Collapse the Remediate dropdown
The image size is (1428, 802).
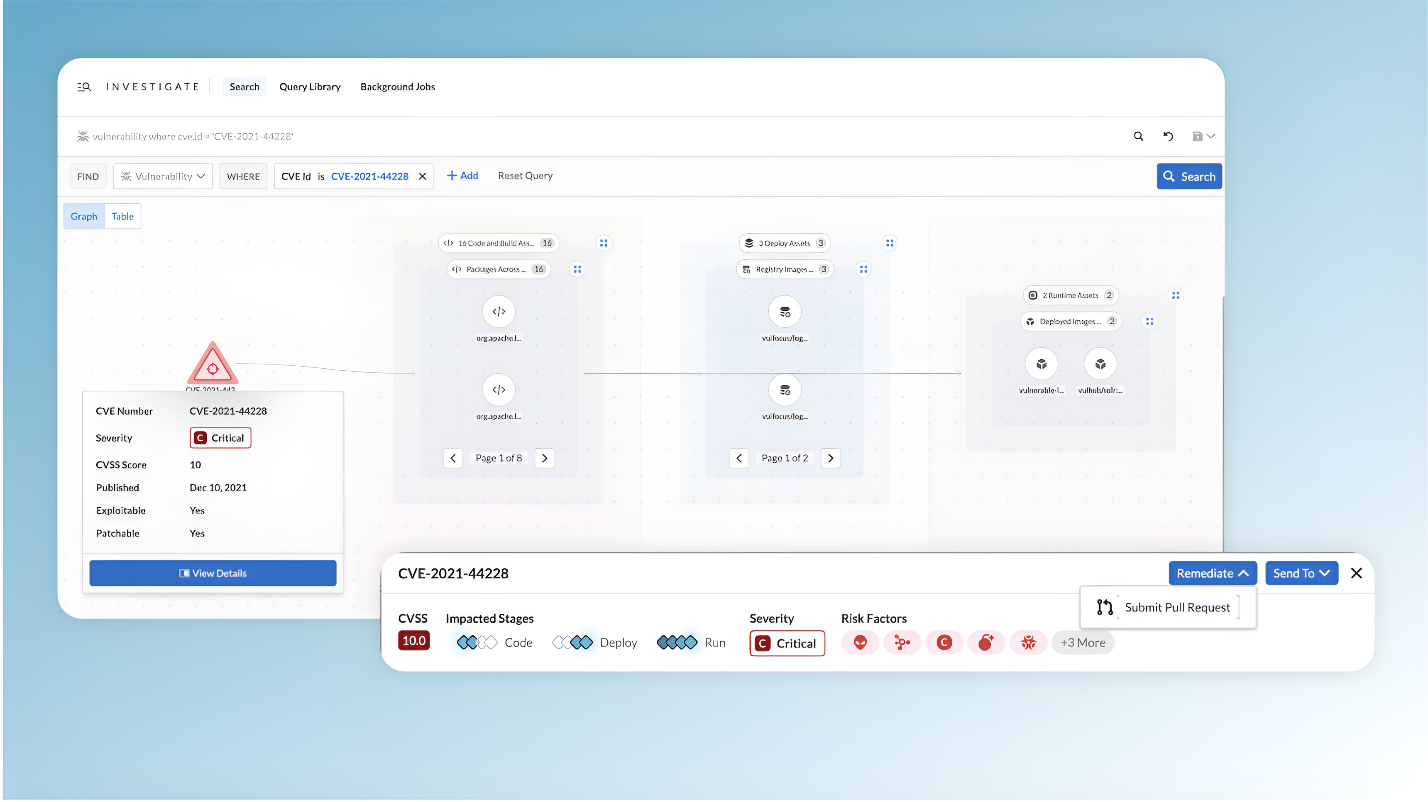click(1213, 573)
